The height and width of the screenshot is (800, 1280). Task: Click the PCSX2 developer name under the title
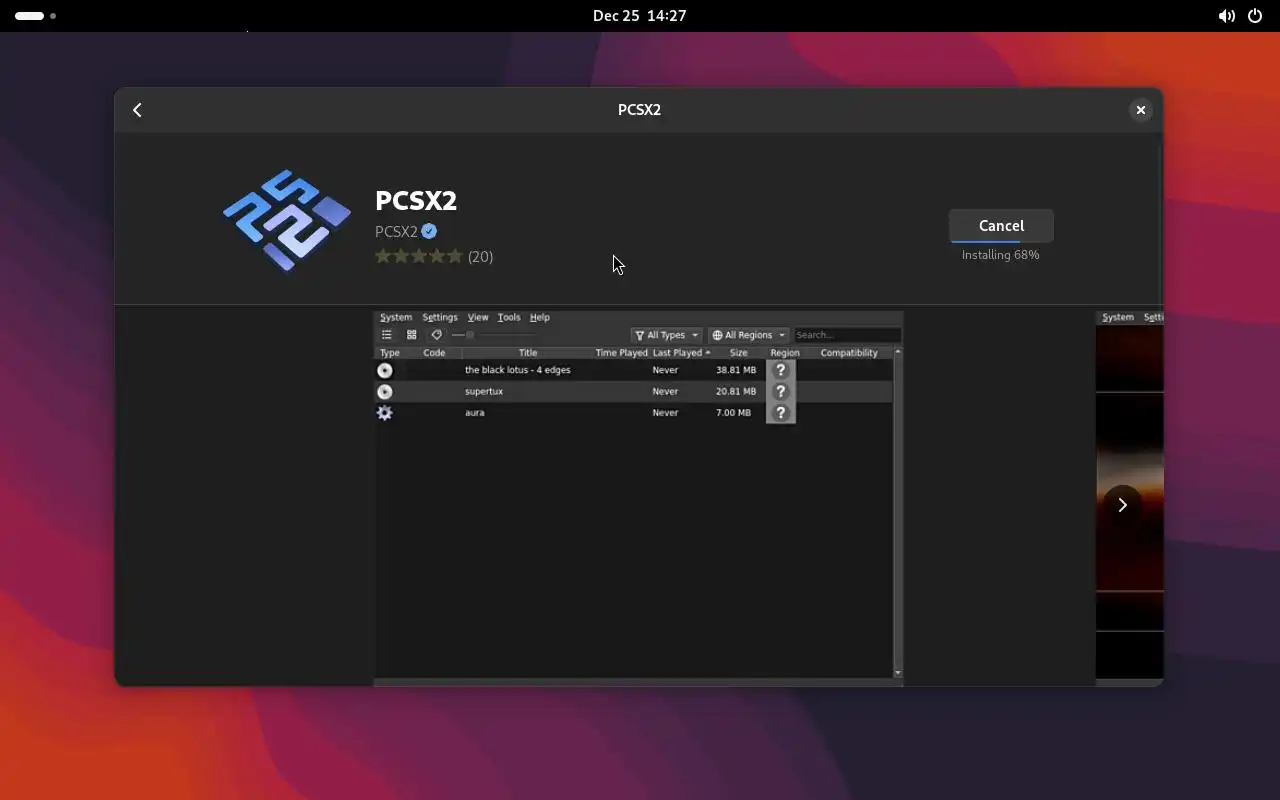[396, 231]
